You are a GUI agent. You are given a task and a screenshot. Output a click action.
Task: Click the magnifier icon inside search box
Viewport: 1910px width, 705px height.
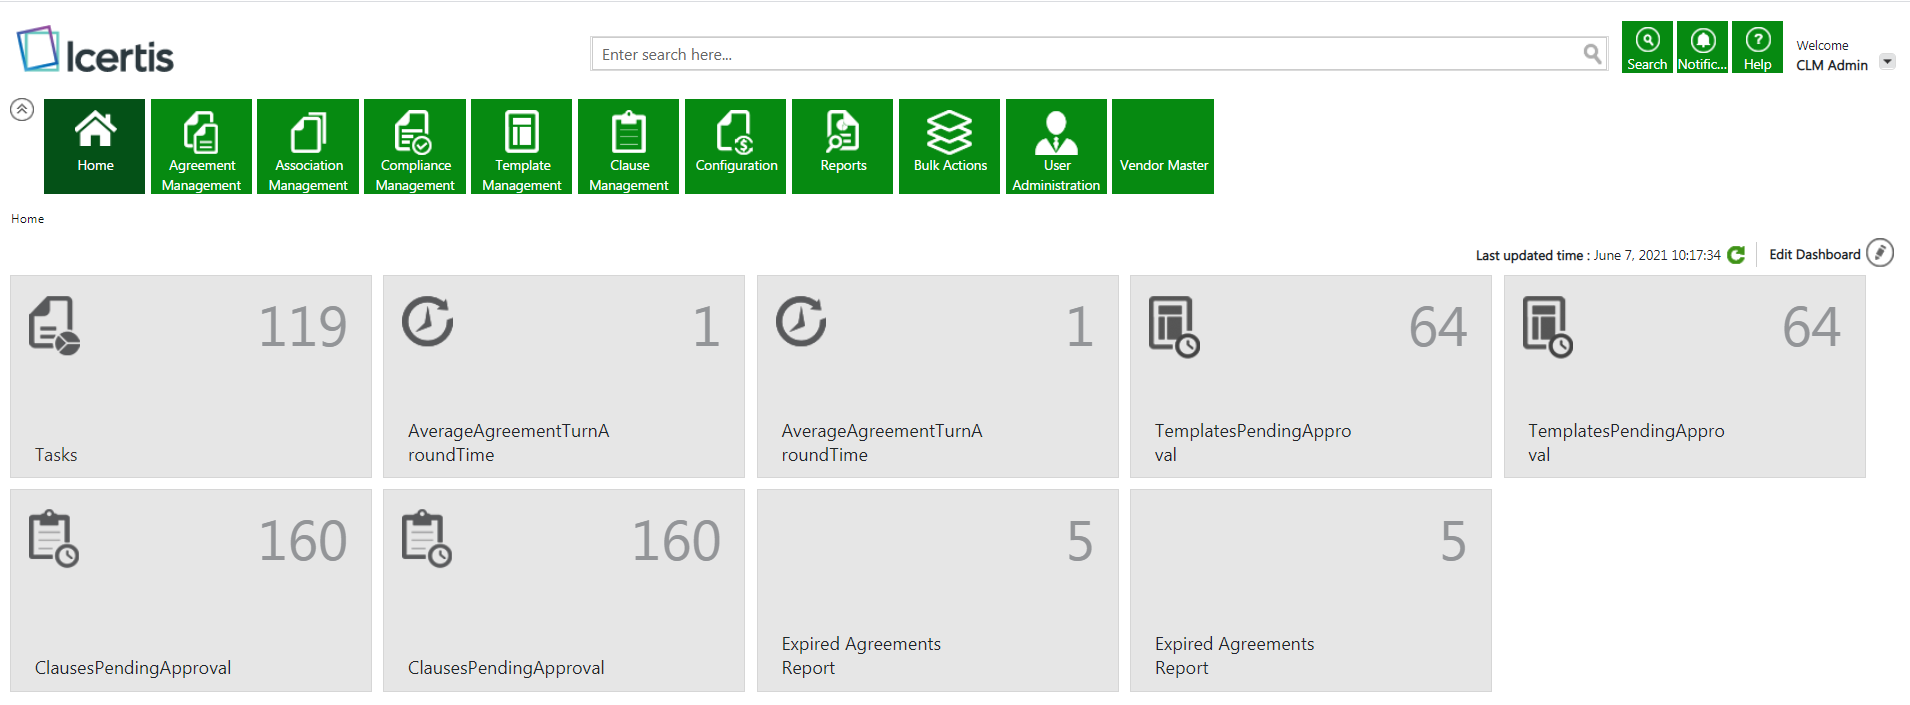click(1592, 54)
